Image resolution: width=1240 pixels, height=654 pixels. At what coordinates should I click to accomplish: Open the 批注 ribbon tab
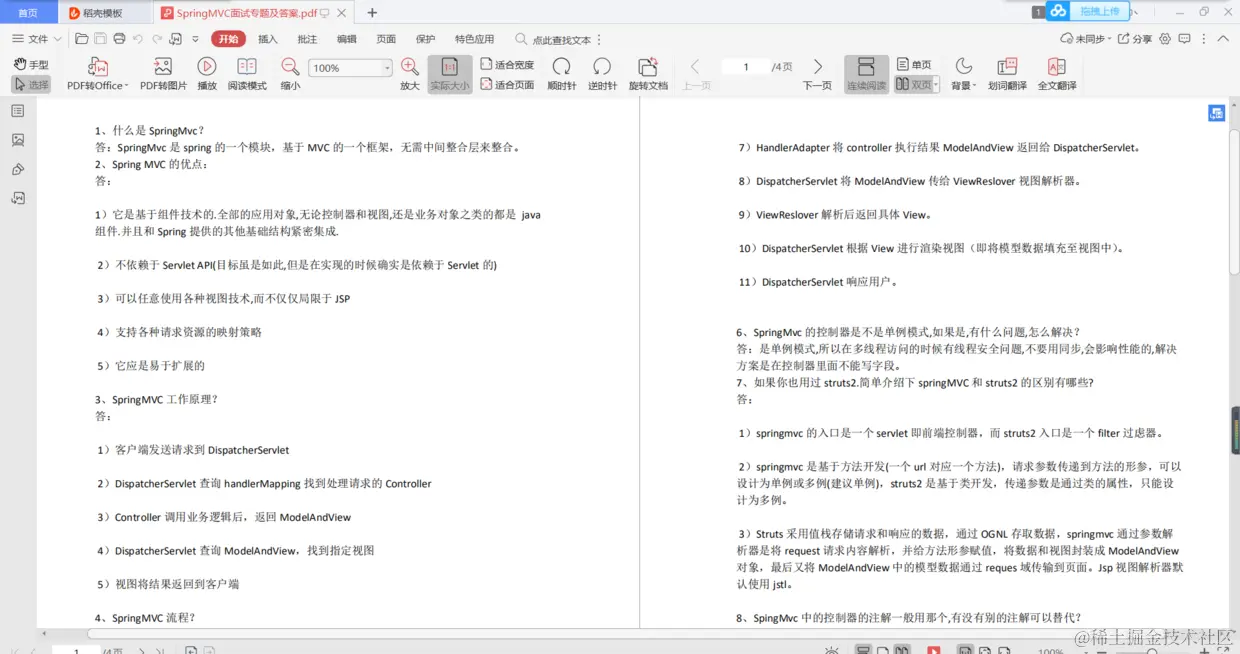click(x=307, y=39)
